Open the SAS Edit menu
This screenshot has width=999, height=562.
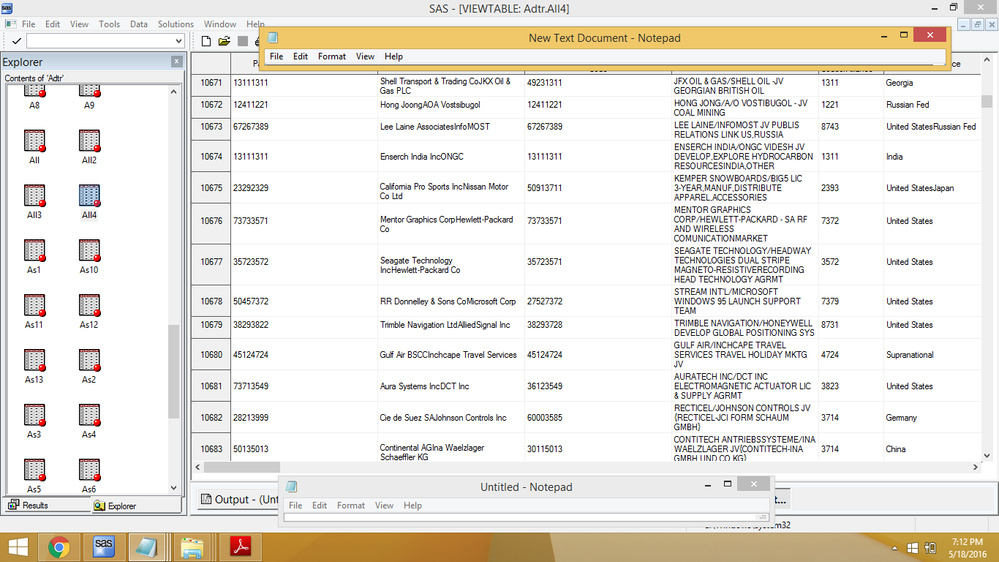click(52, 24)
